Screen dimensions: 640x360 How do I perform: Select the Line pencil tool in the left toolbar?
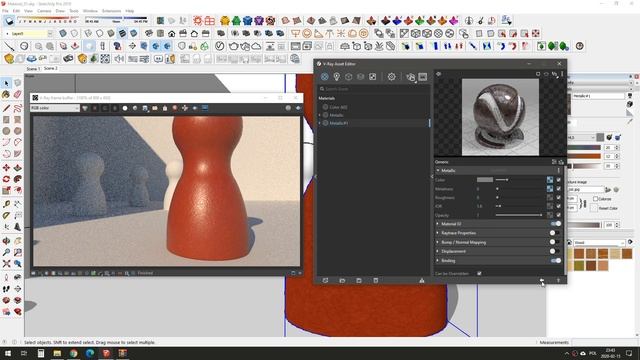[6, 108]
